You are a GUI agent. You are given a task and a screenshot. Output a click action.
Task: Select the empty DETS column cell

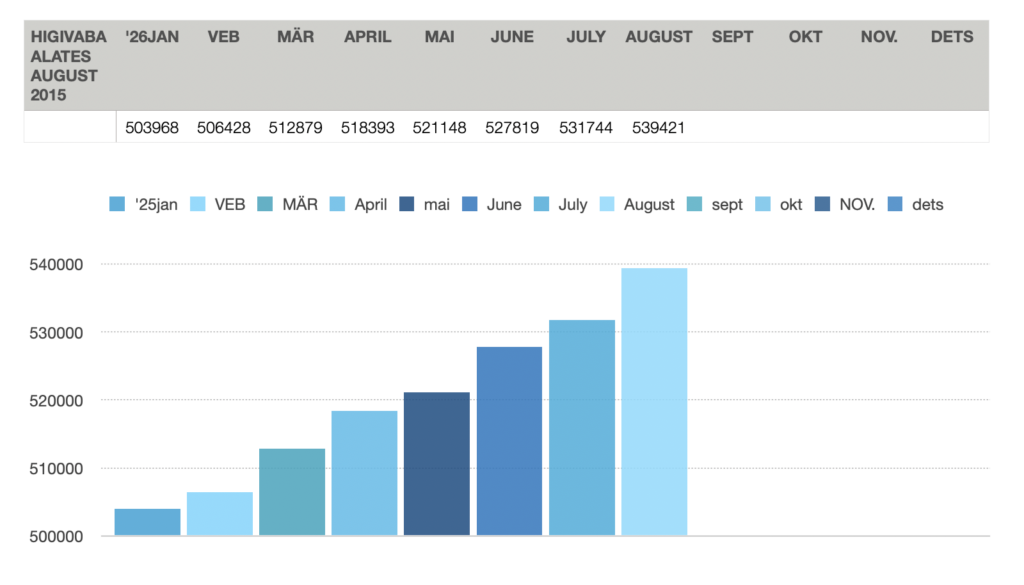[x=952, y=127]
